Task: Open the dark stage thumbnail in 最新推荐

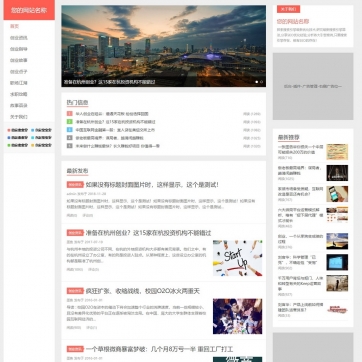Action: [337, 173]
